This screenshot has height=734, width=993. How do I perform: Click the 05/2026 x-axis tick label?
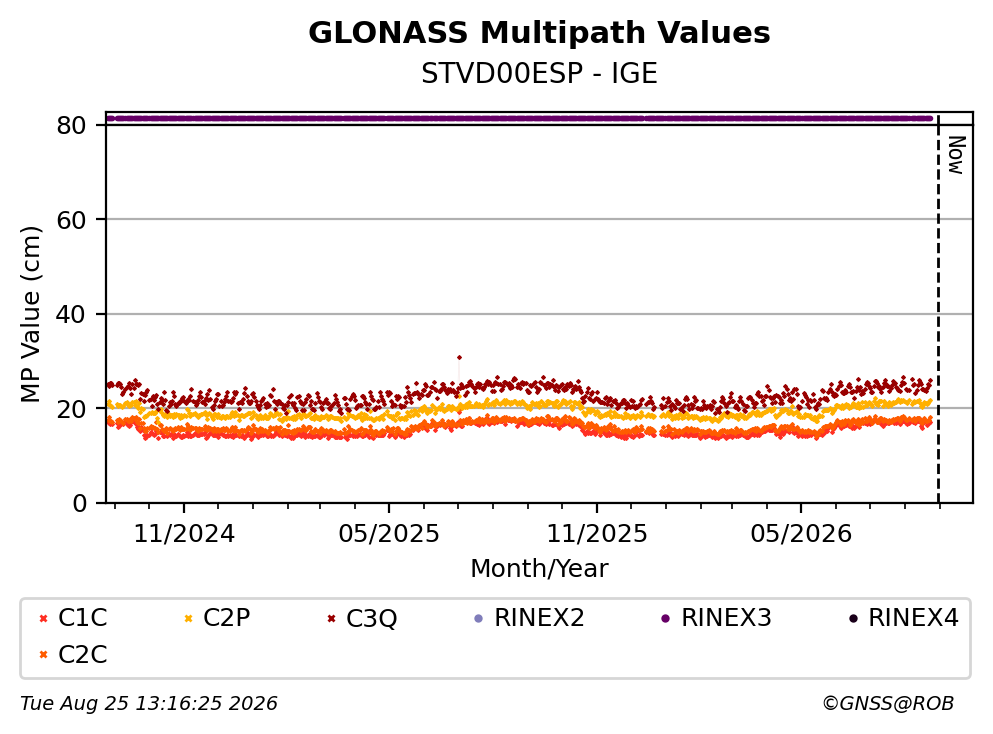pyautogui.click(x=801, y=534)
